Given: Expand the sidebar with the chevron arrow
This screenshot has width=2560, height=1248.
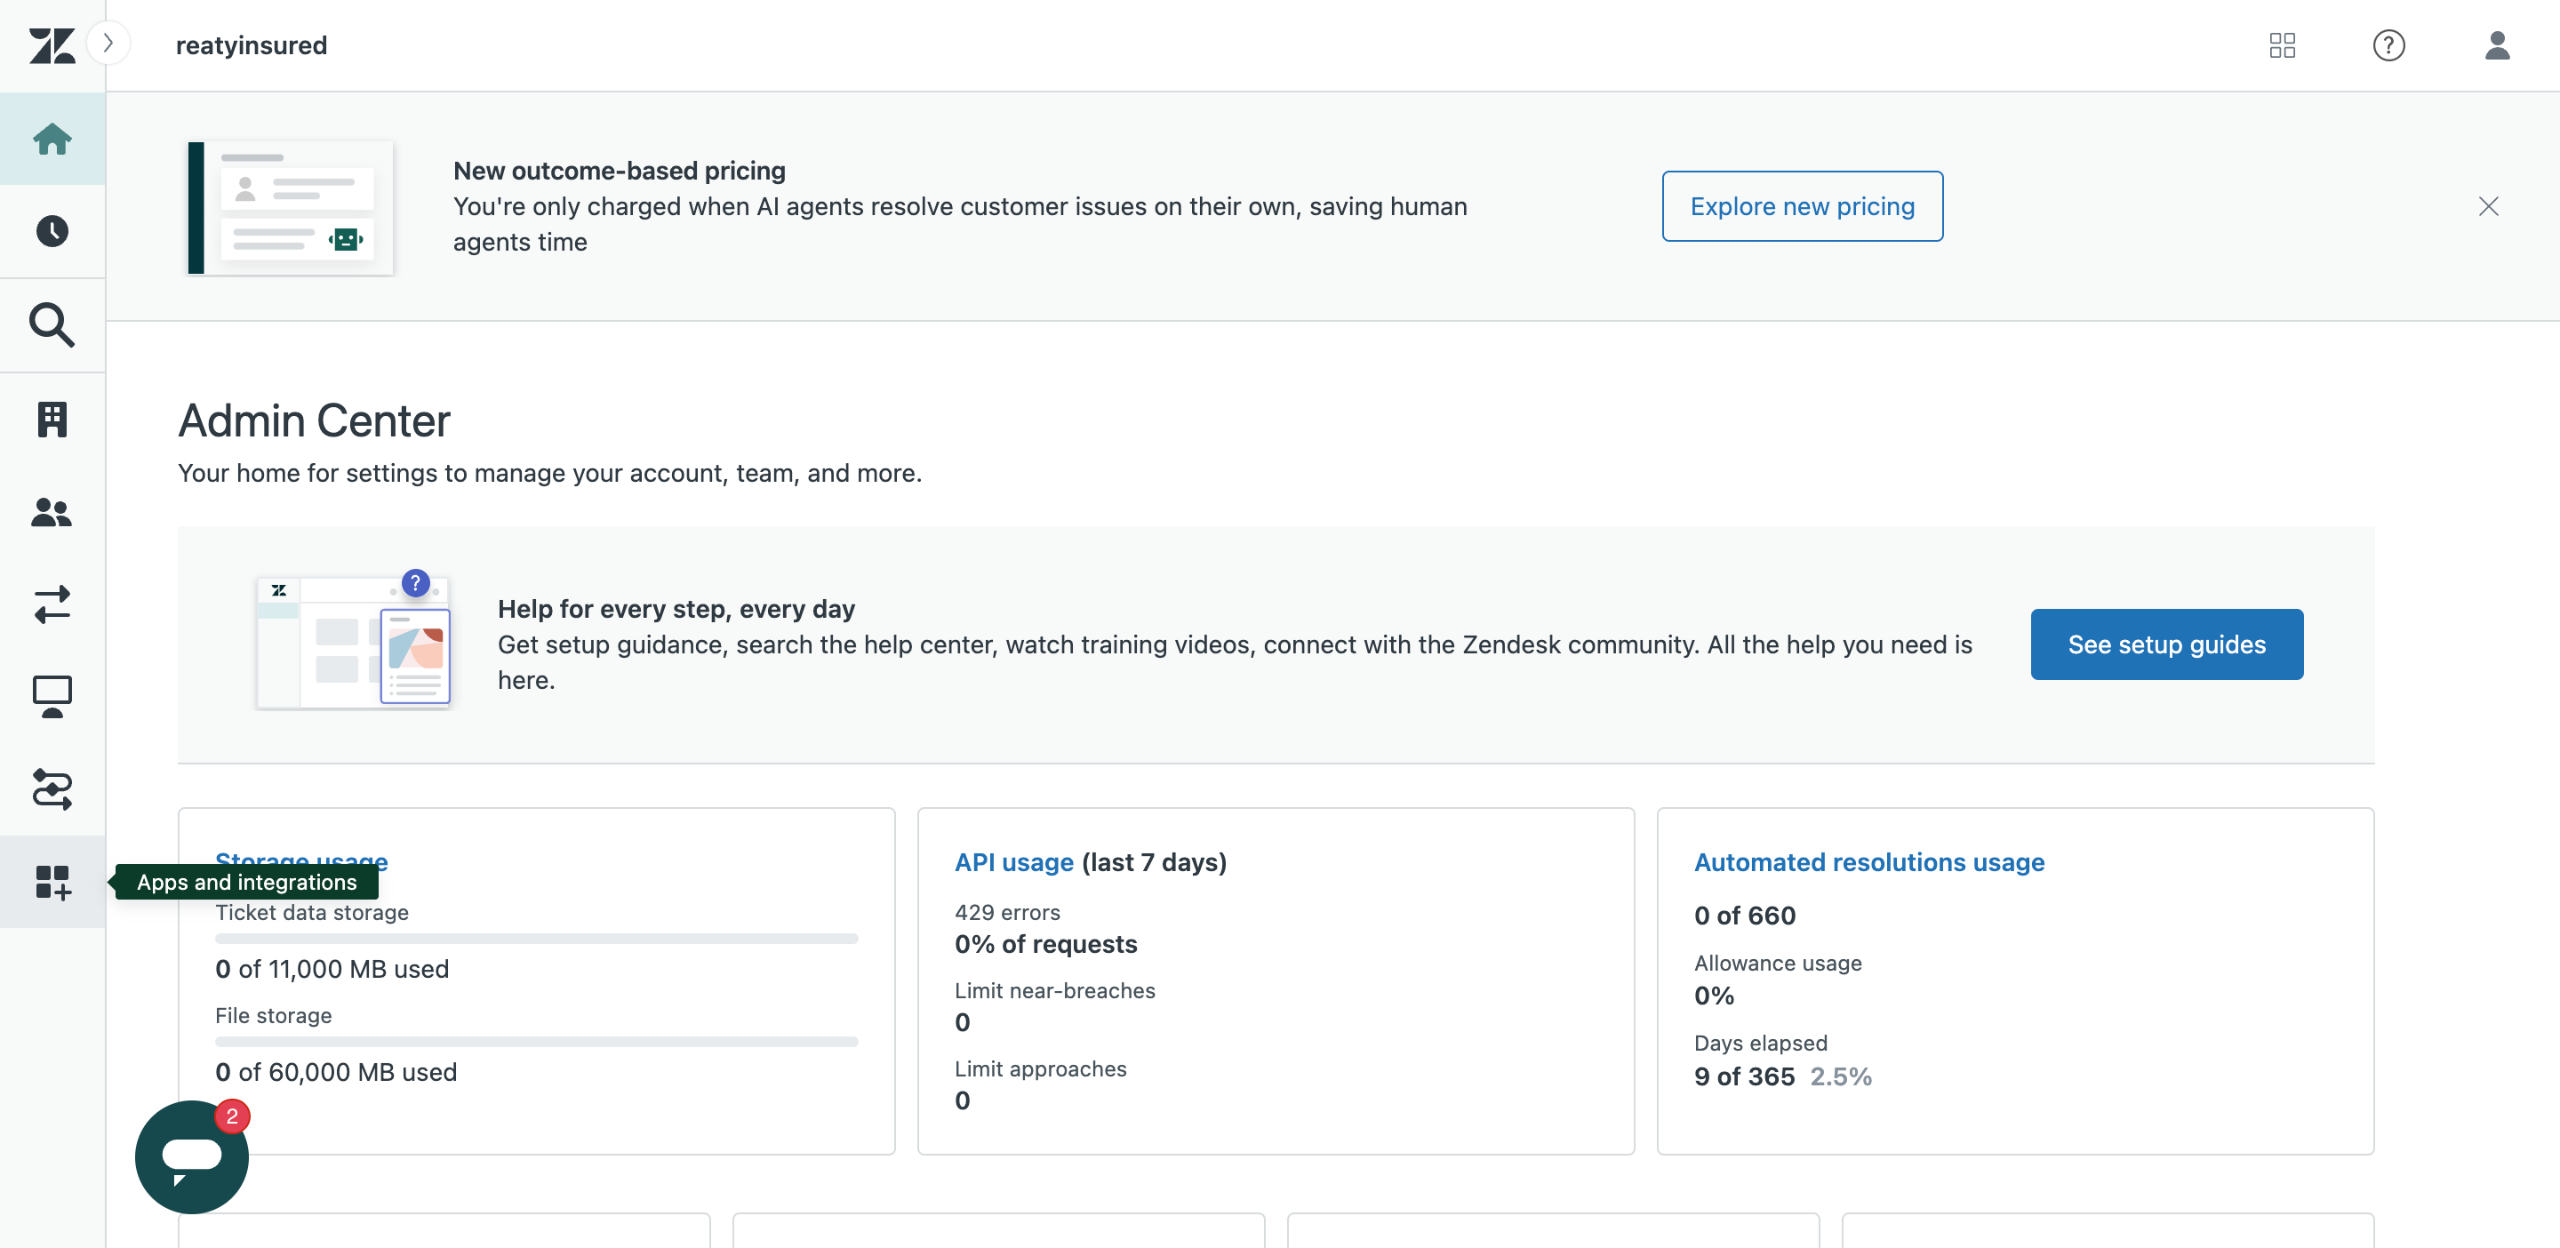Looking at the screenshot, I should pos(108,44).
